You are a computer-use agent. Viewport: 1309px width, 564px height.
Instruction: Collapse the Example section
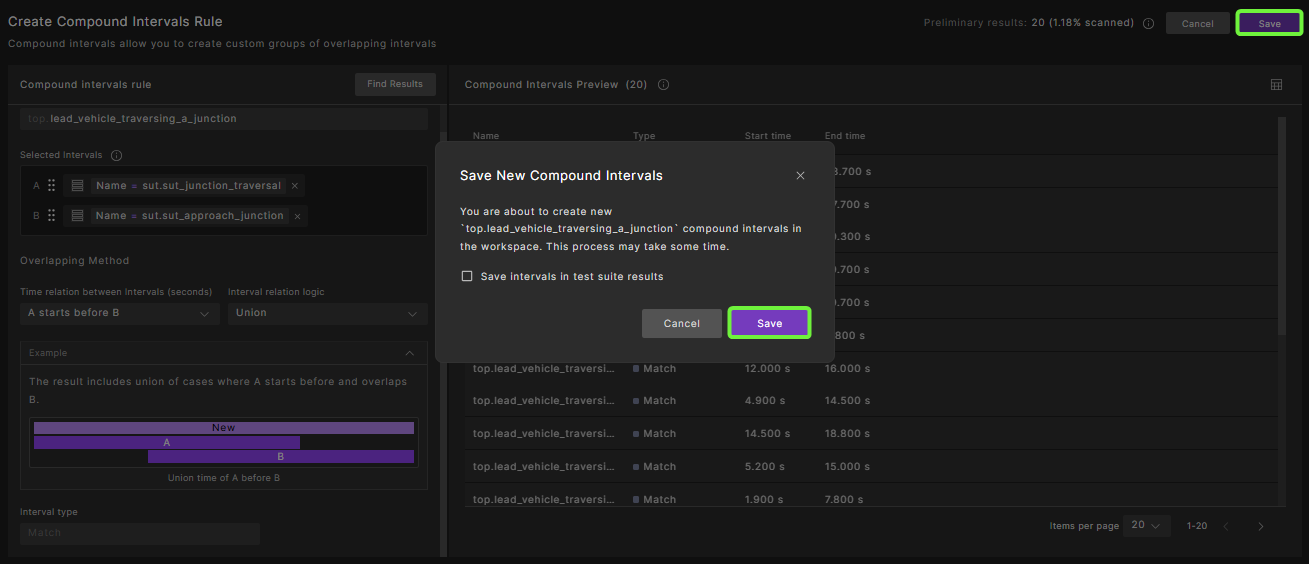(409, 353)
